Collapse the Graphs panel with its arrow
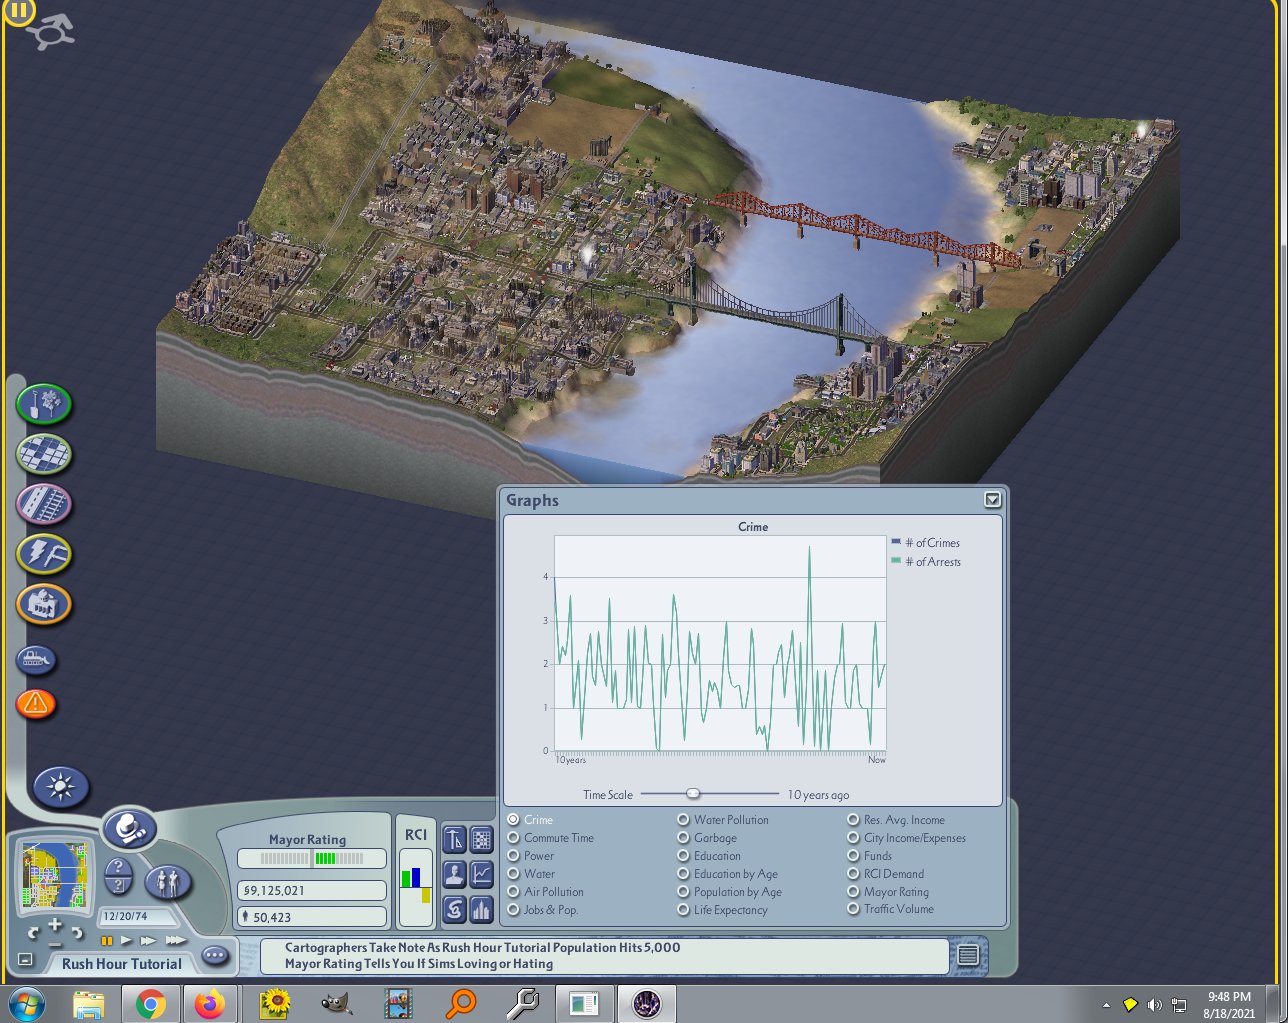 pyautogui.click(x=992, y=499)
